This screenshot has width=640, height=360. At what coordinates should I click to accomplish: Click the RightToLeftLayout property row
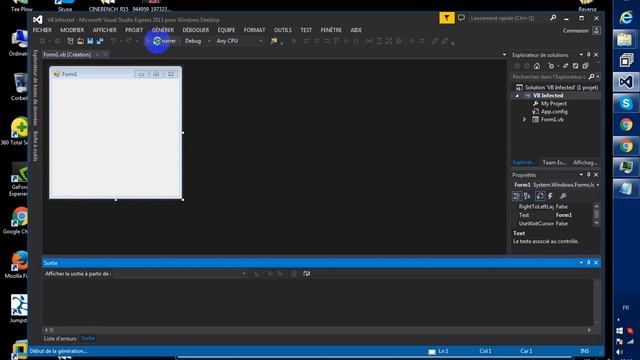tap(553, 207)
